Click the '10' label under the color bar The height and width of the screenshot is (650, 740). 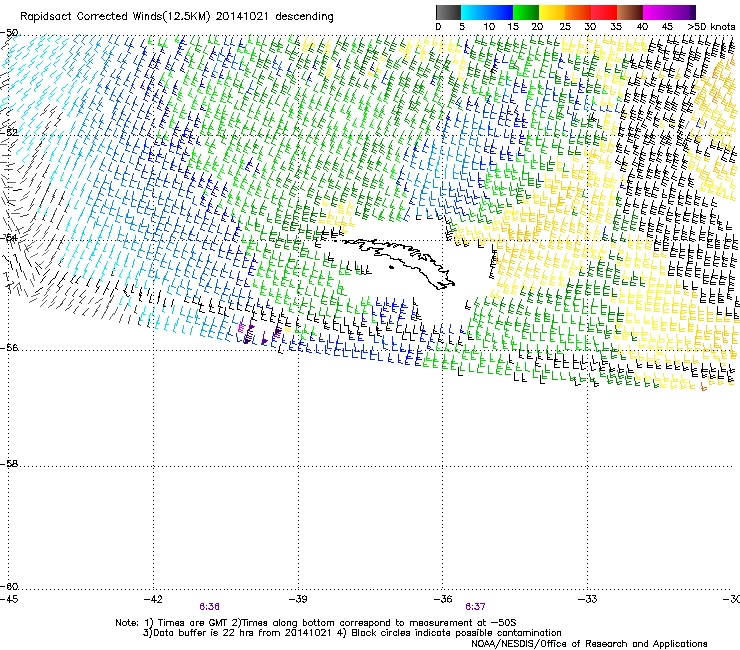[x=489, y=27]
